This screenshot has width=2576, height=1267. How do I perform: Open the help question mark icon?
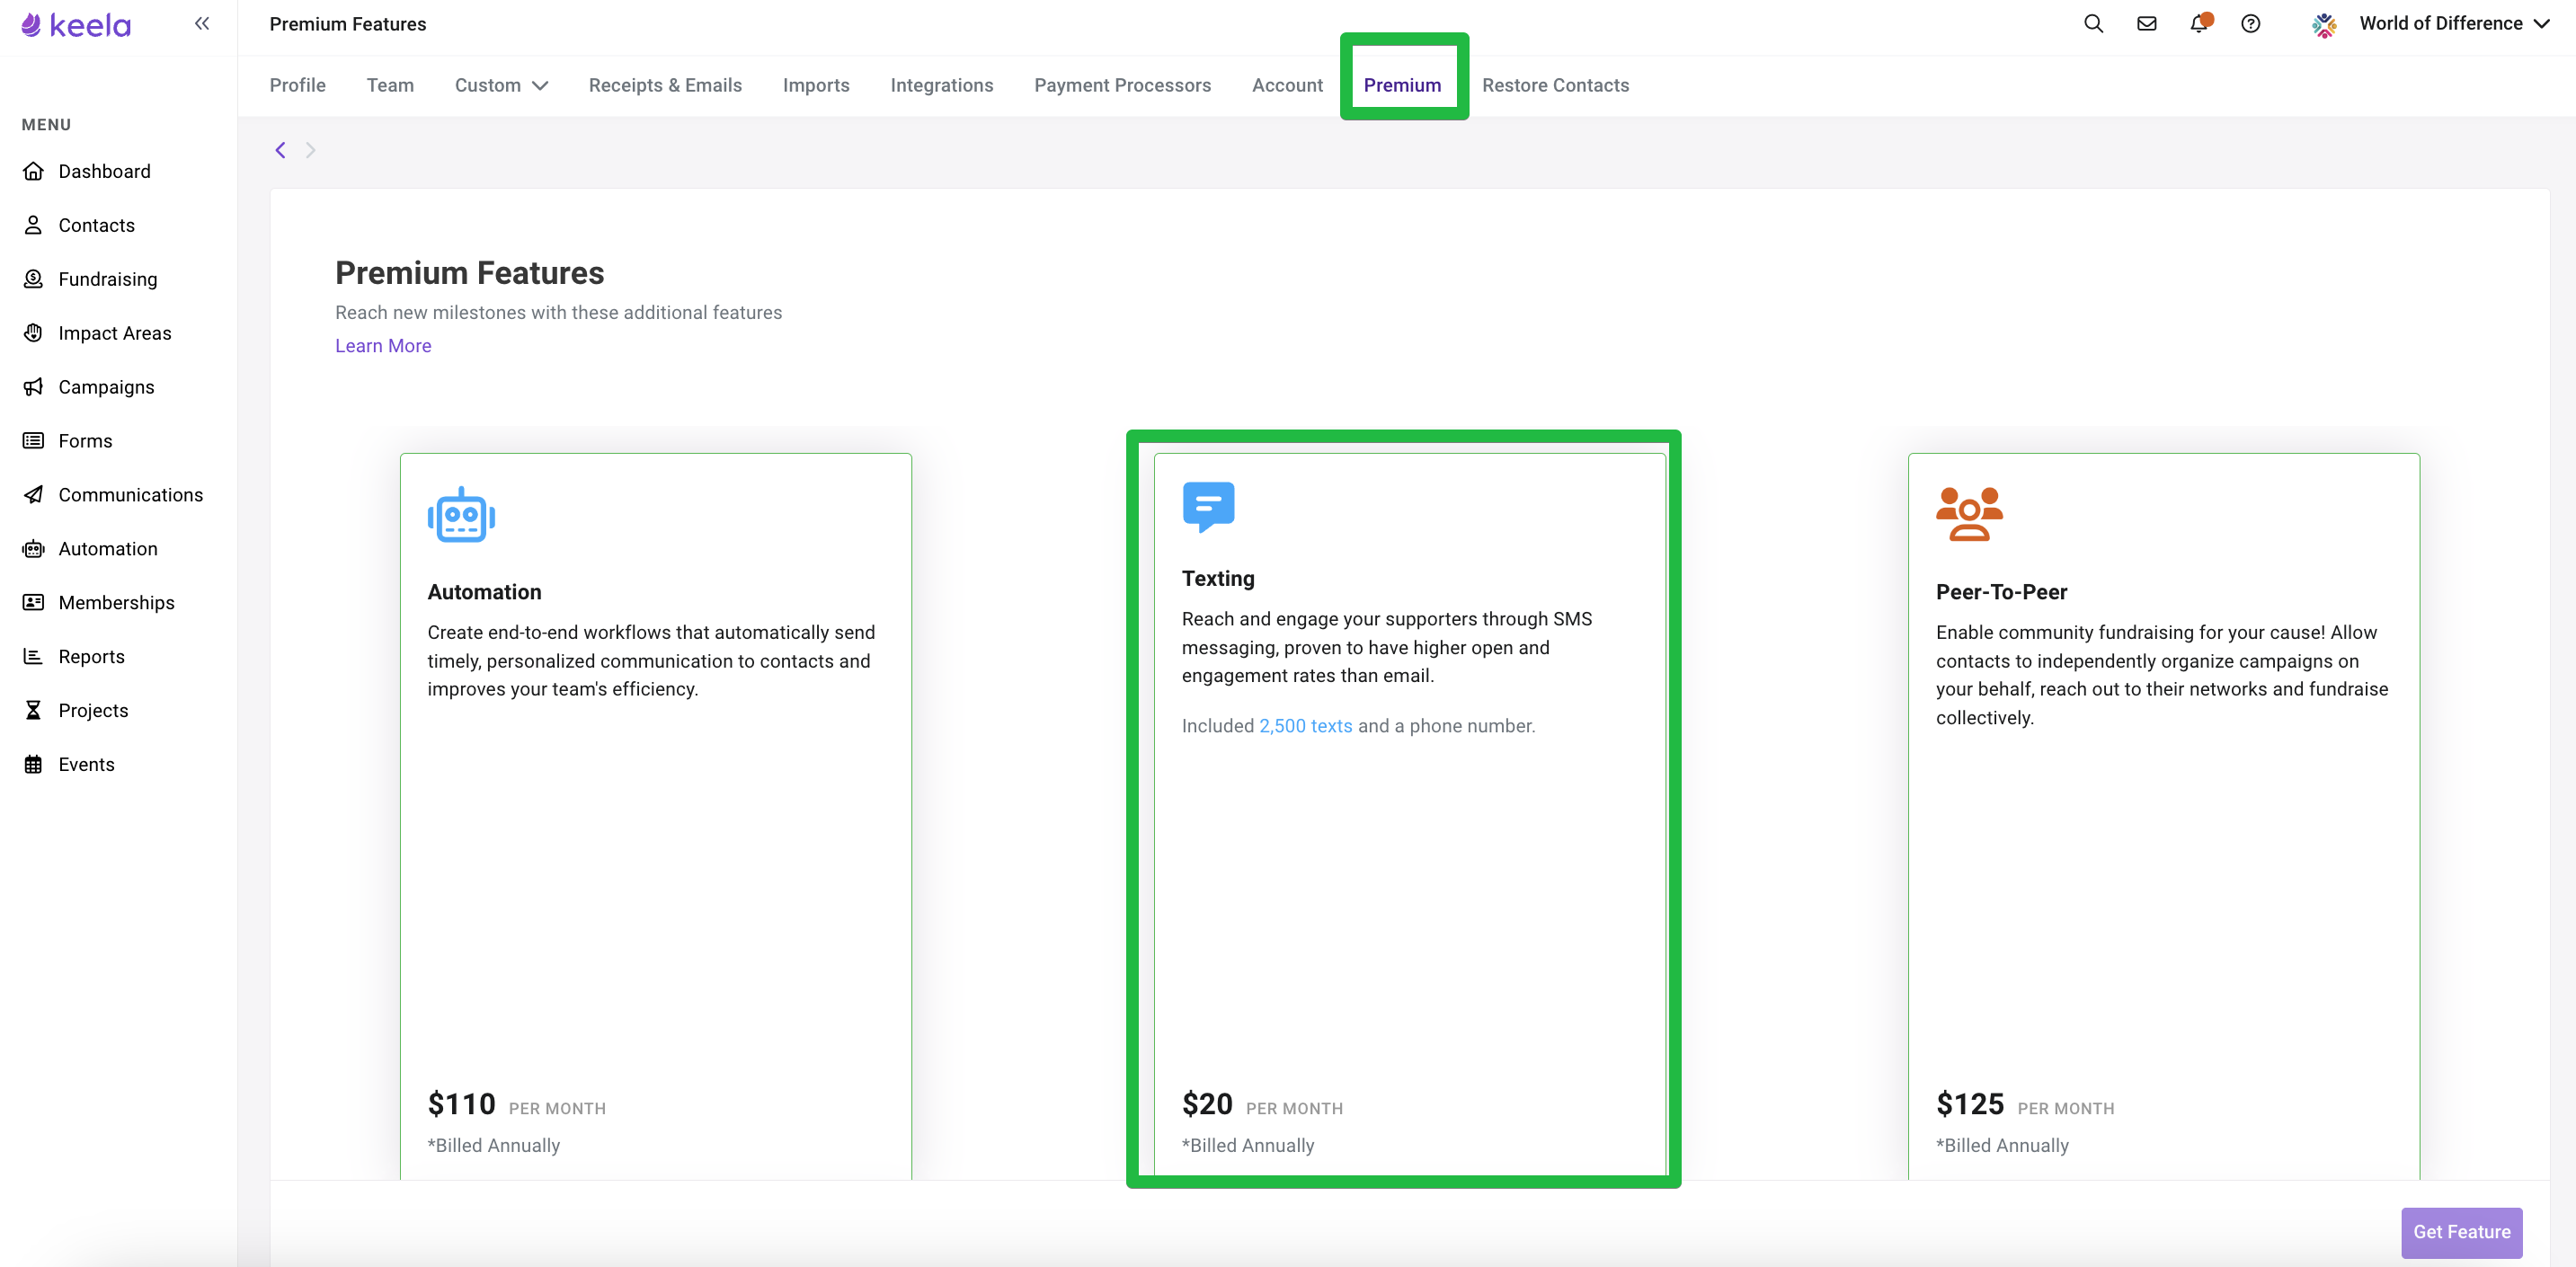tap(2250, 23)
